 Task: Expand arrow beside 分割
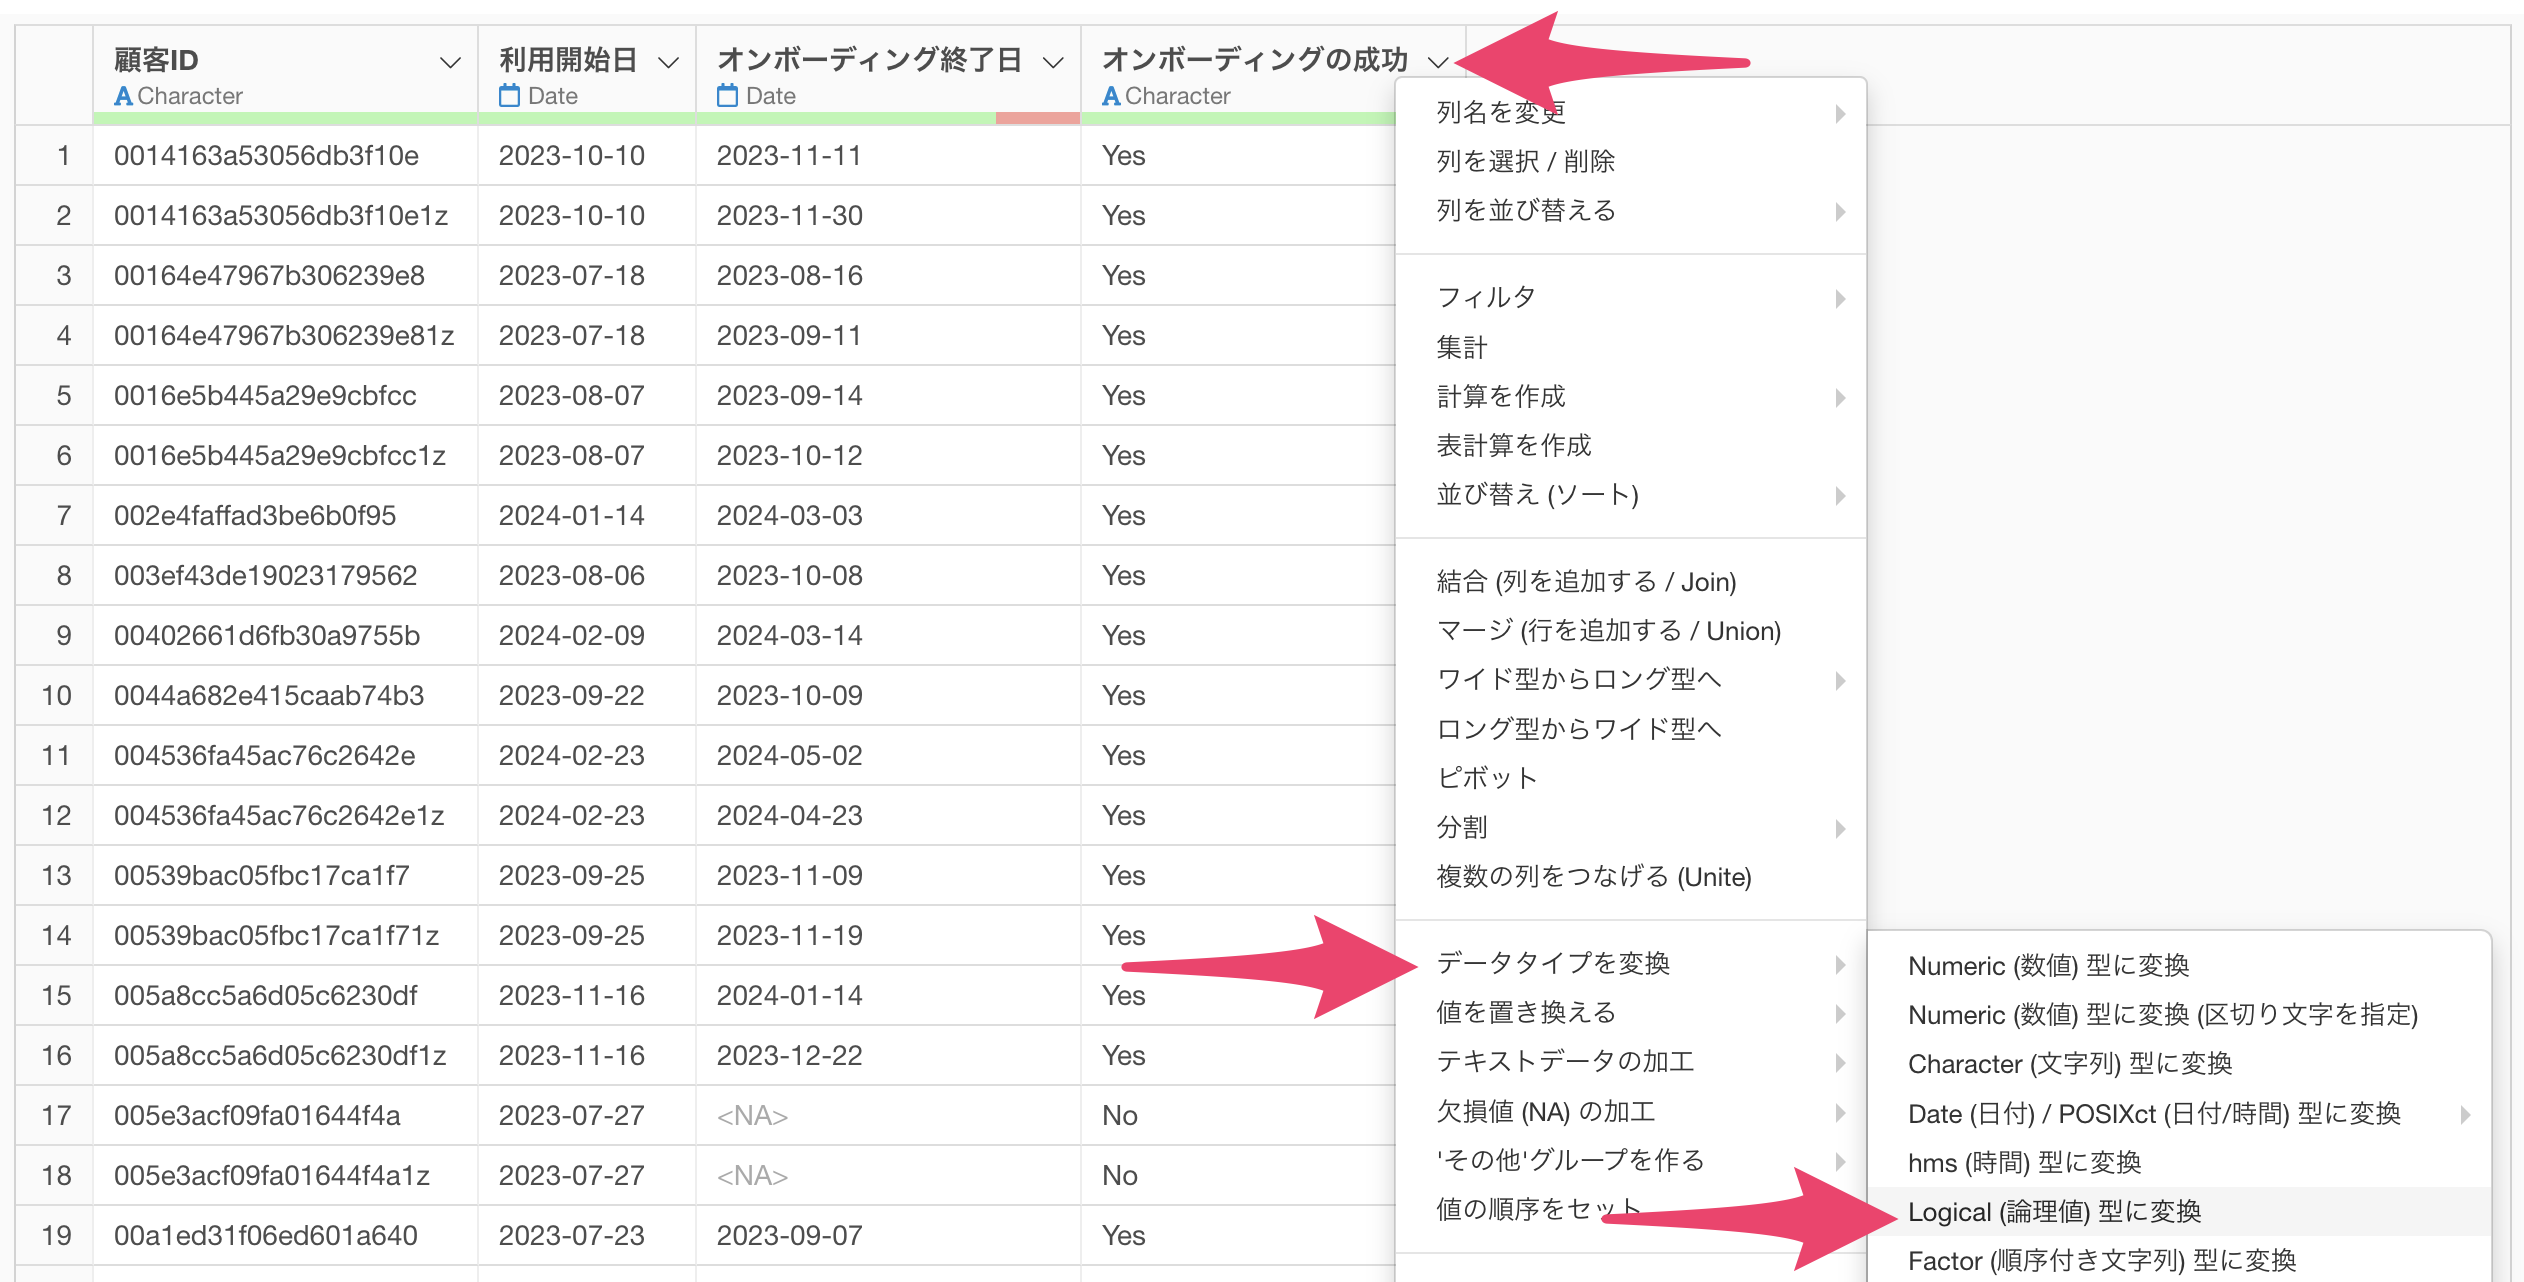pos(1840,828)
